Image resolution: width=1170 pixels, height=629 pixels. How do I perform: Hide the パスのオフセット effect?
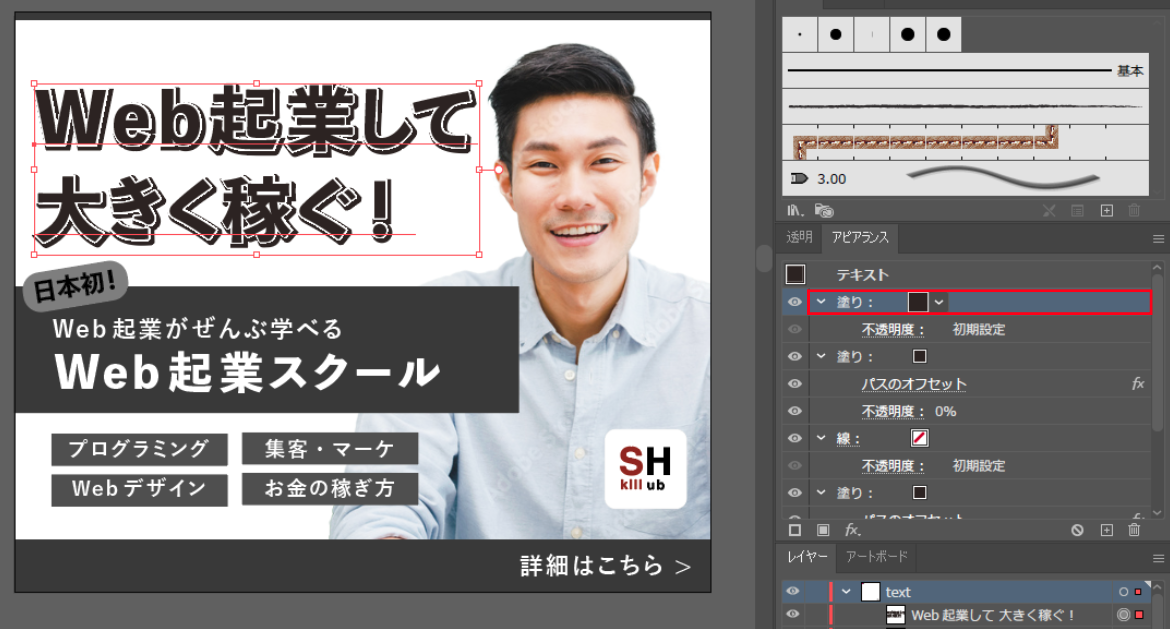tap(795, 384)
